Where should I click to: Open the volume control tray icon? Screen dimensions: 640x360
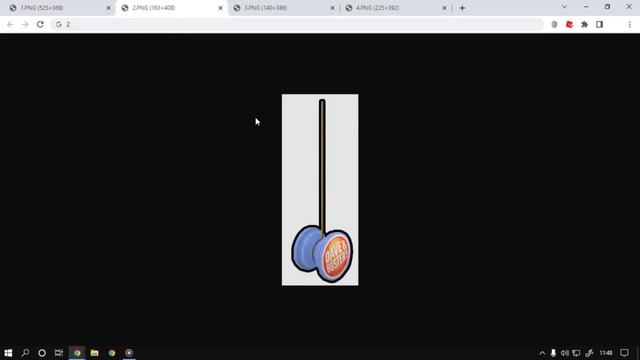(564, 353)
